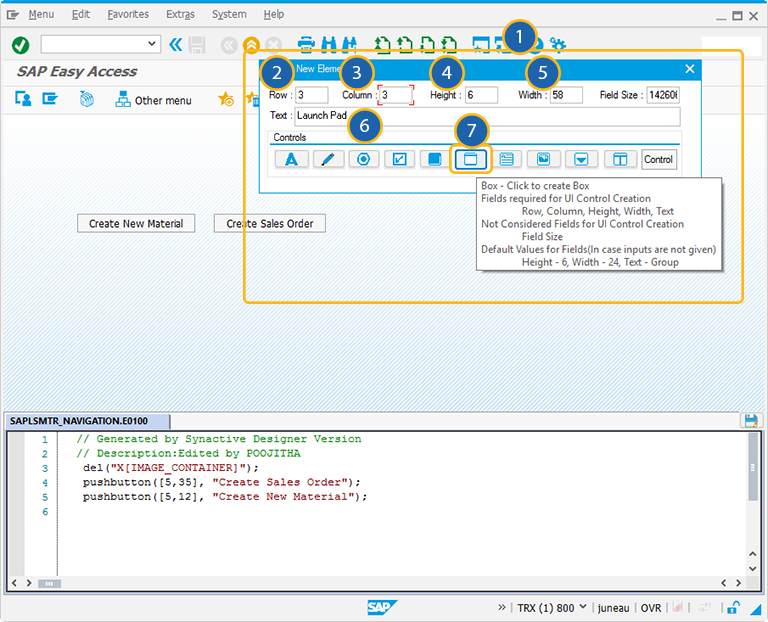The width and height of the screenshot is (768, 622).
Task: Select the SAPLSMTR_NAVIGATION.E0100 script tab
Action: (88, 421)
